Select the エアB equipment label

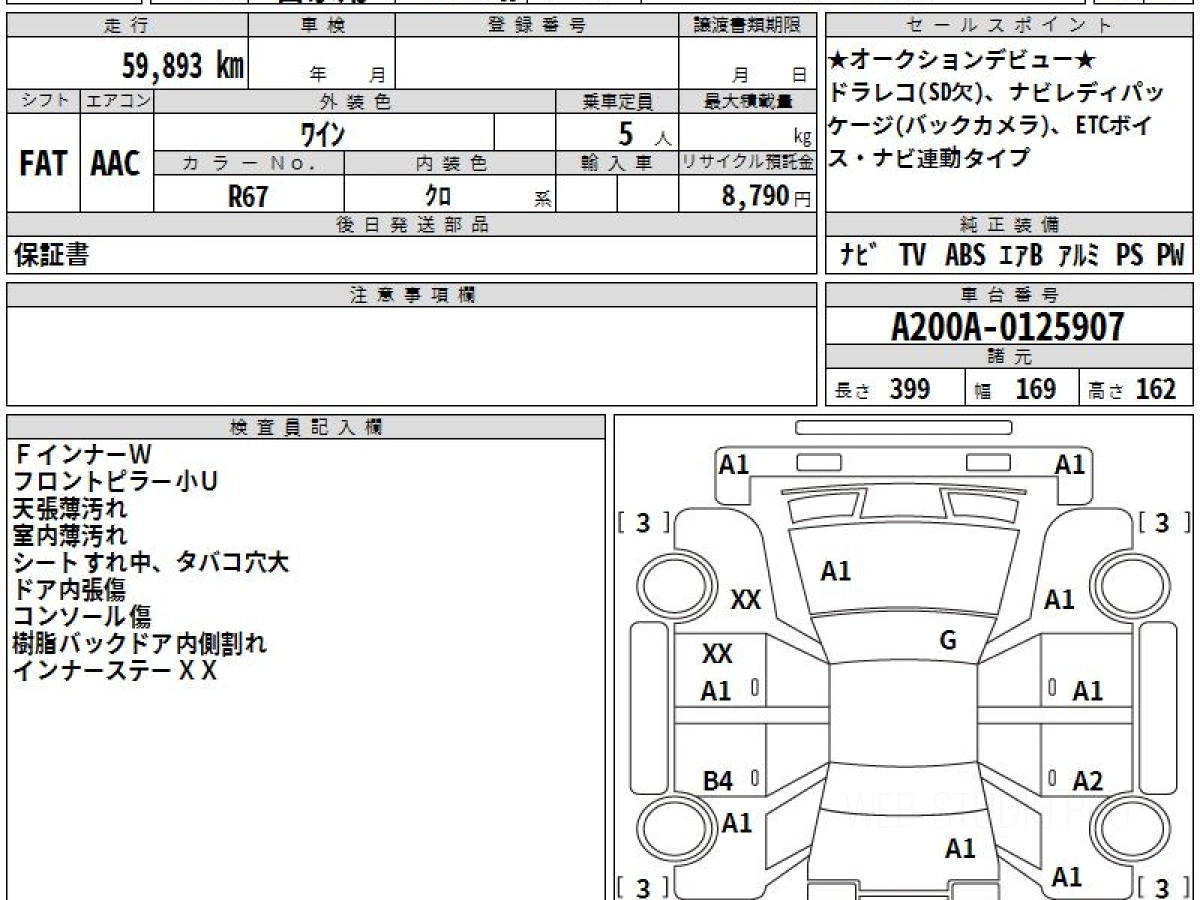pos(1021,255)
